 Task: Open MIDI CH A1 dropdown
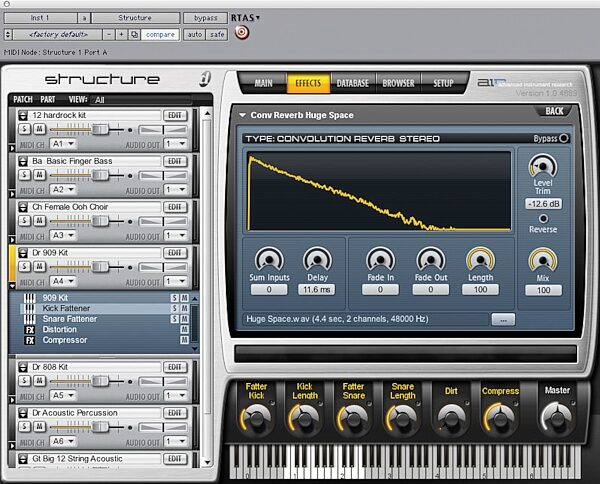point(63,144)
